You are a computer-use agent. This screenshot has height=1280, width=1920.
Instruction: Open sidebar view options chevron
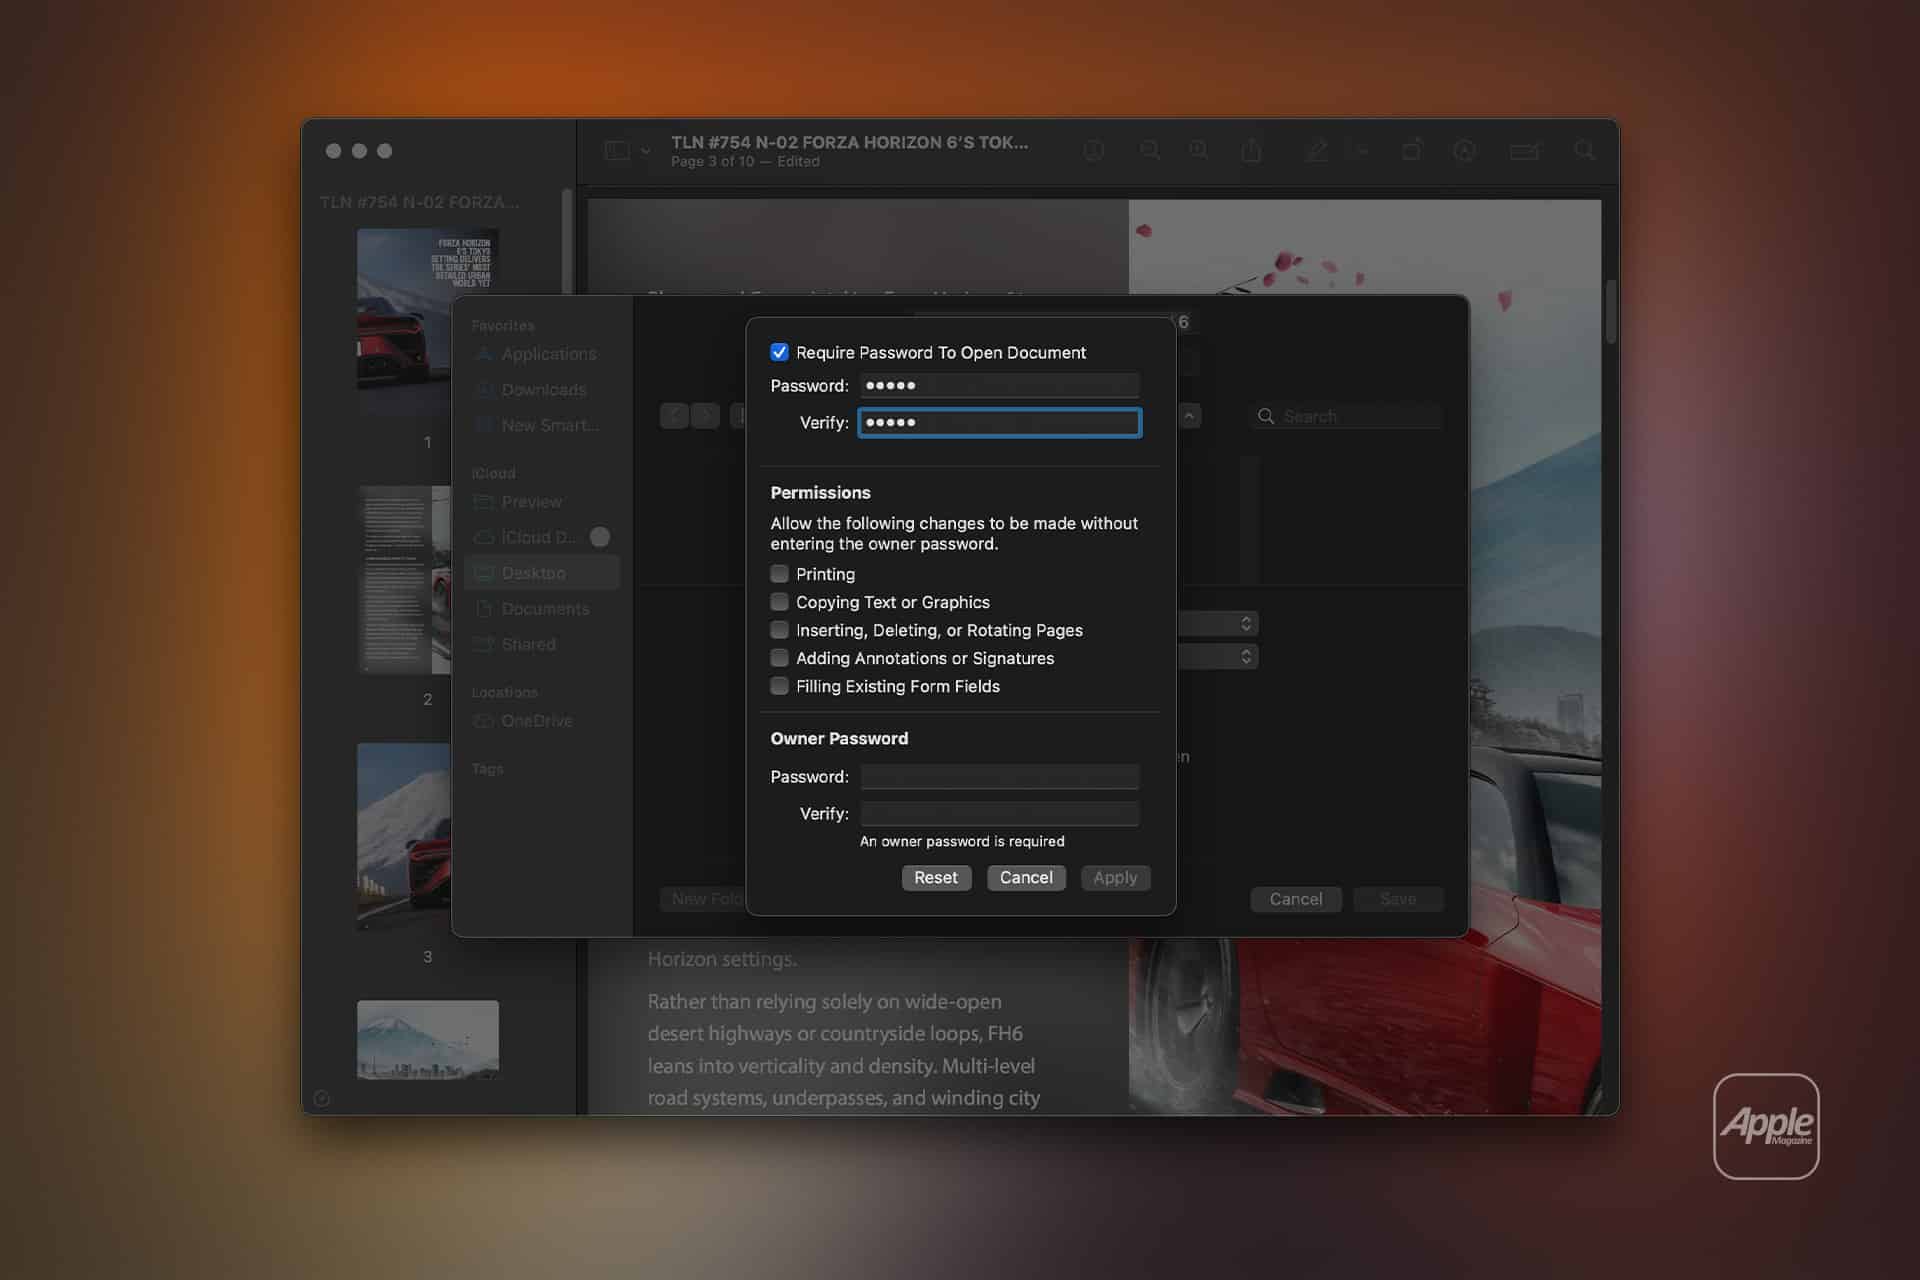[646, 151]
